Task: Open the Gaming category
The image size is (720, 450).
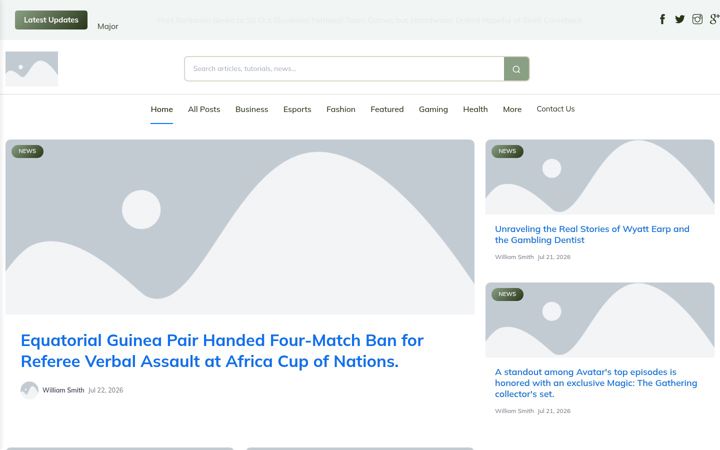Action: [x=433, y=109]
